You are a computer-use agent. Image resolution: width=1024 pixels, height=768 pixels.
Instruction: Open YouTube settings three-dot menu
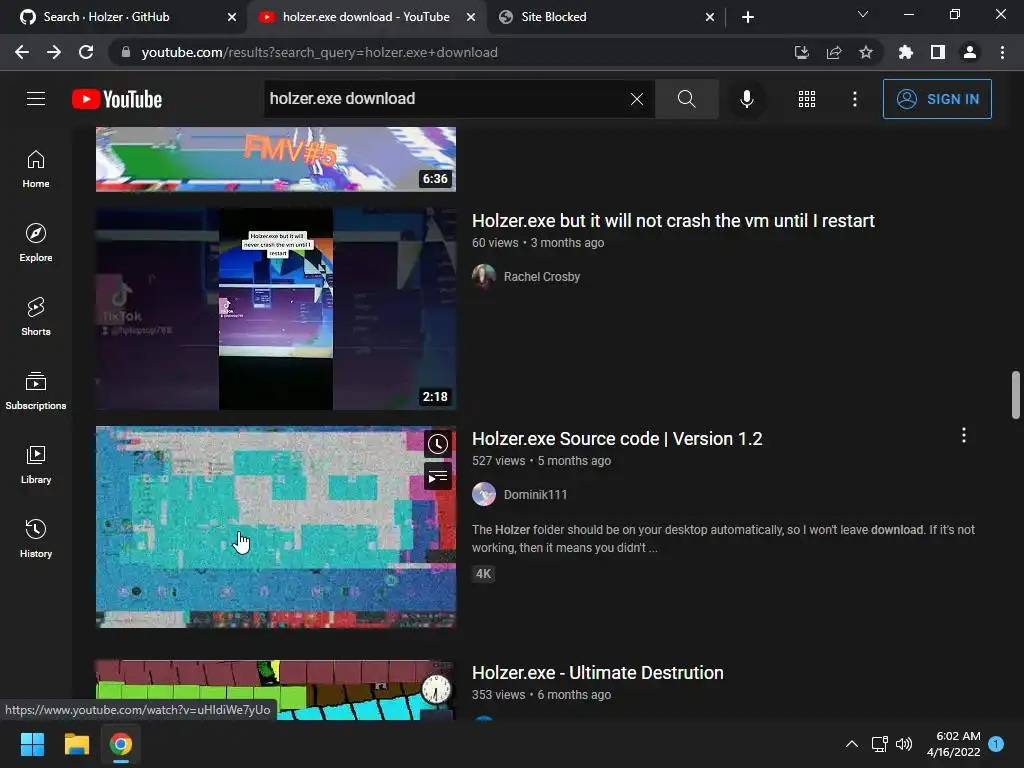pyautogui.click(x=854, y=99)
